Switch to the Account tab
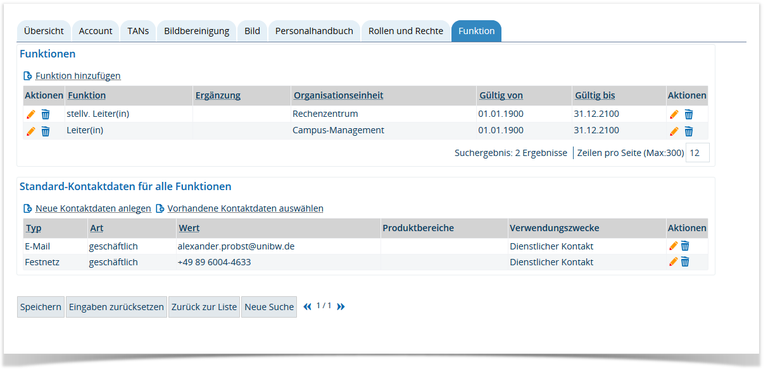 point(96,31)
